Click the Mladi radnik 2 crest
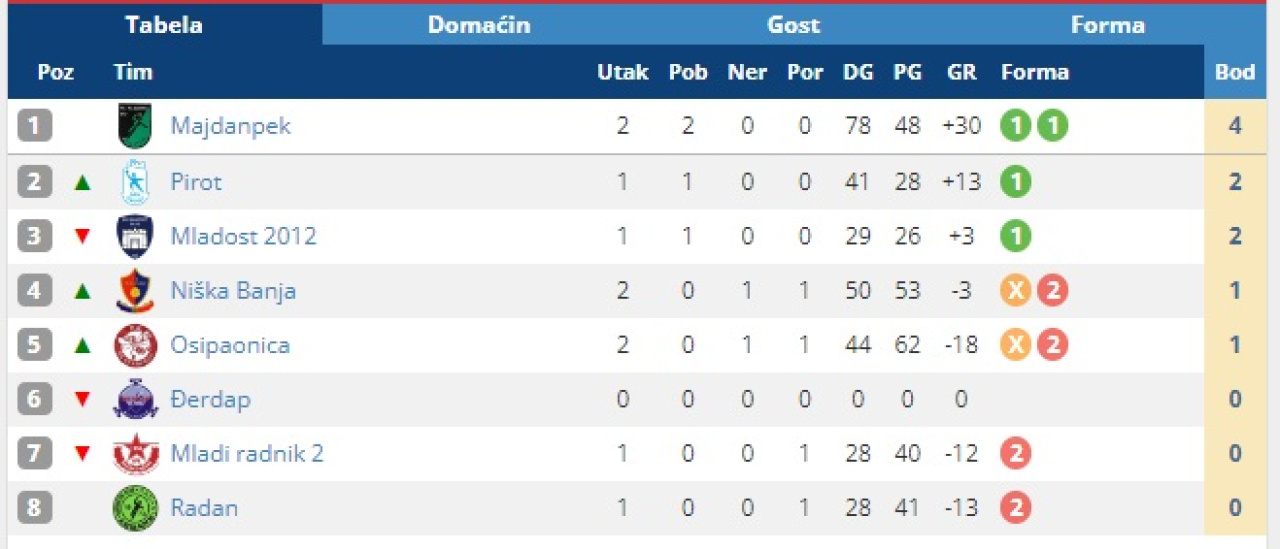Viewport: 1280px width, 549px height. [x=135, y=454]
